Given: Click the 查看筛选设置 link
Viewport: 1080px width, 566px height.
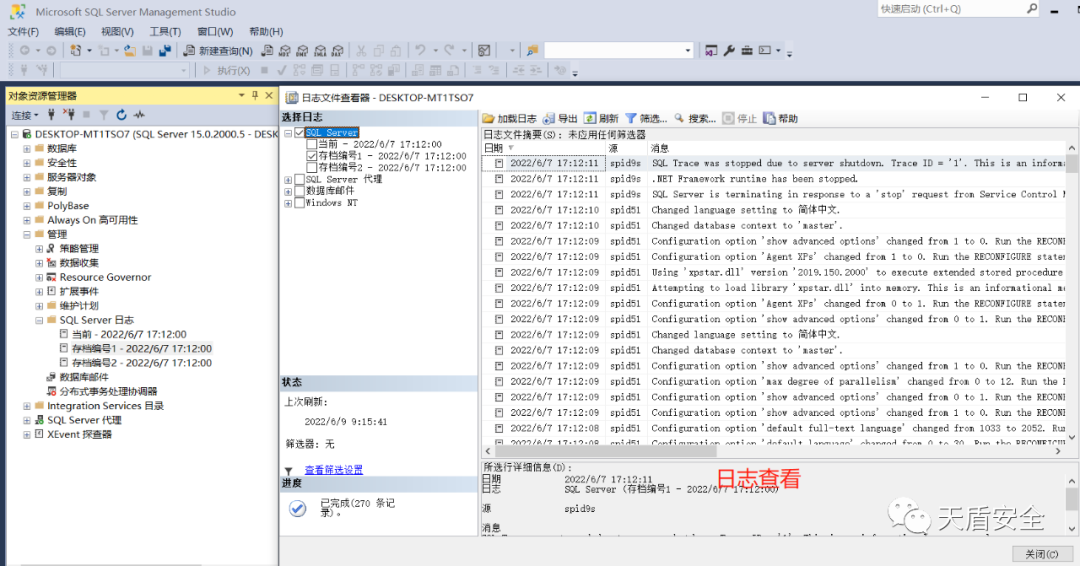Looking at the screenshot, I should point(334,470).
